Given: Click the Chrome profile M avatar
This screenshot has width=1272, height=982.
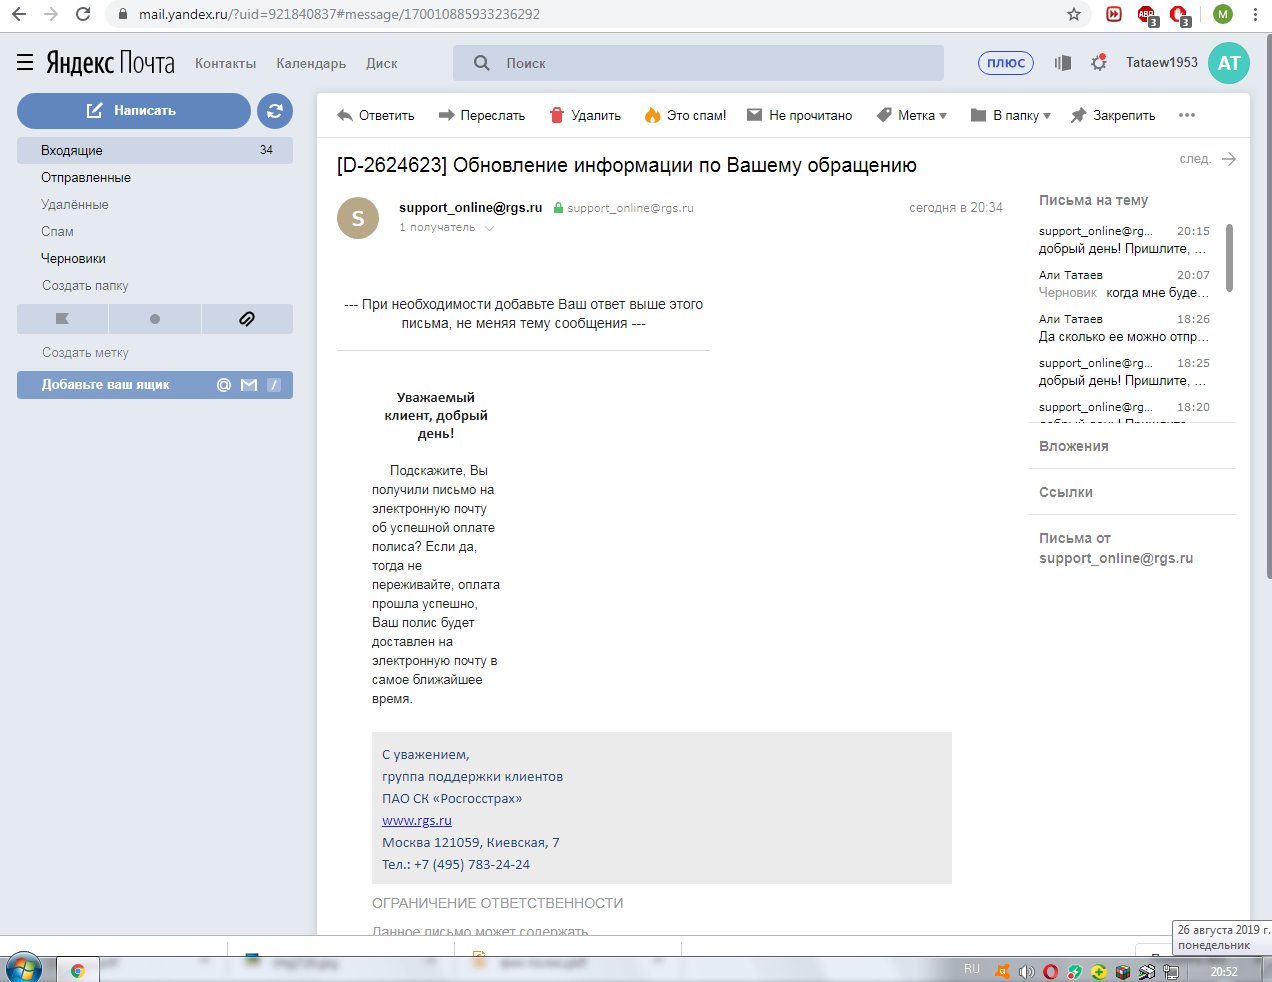Looking at the screenshot, I should click(x=1222, y=14).
